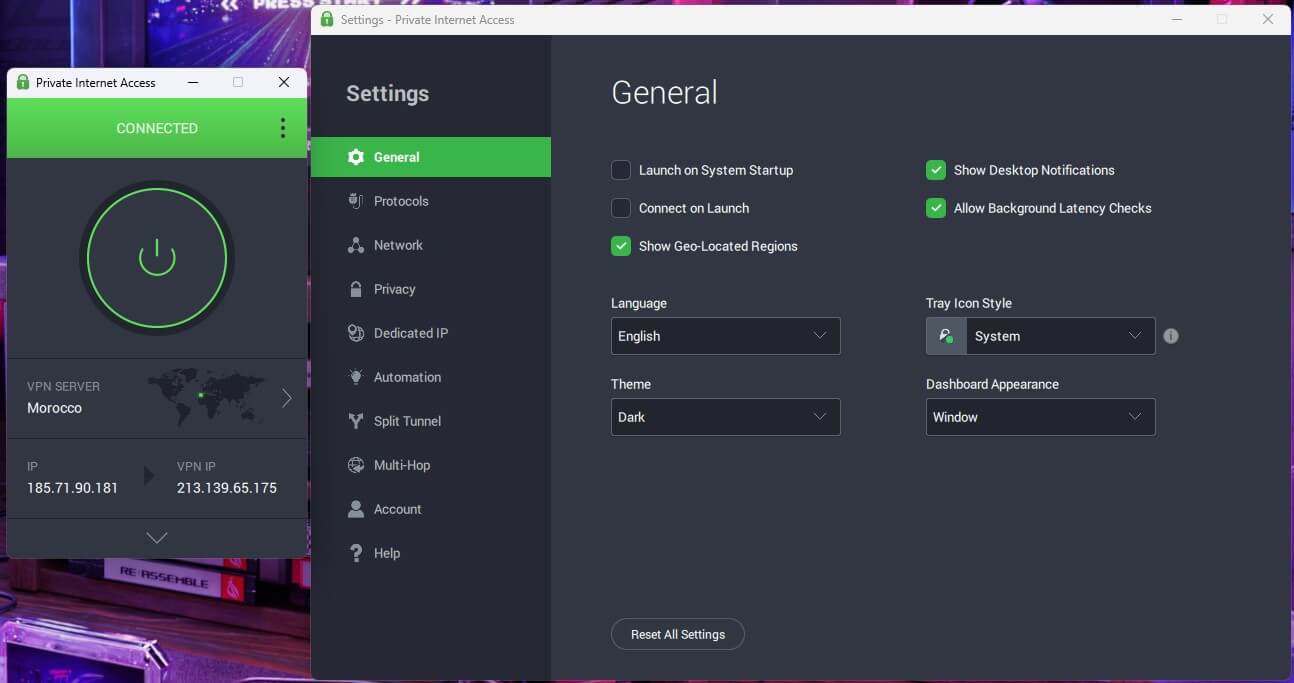This screenshot has width=1294, height=683.
Task: Click the Tray Icon Style info icon
Action: [x=1171, y=336]
